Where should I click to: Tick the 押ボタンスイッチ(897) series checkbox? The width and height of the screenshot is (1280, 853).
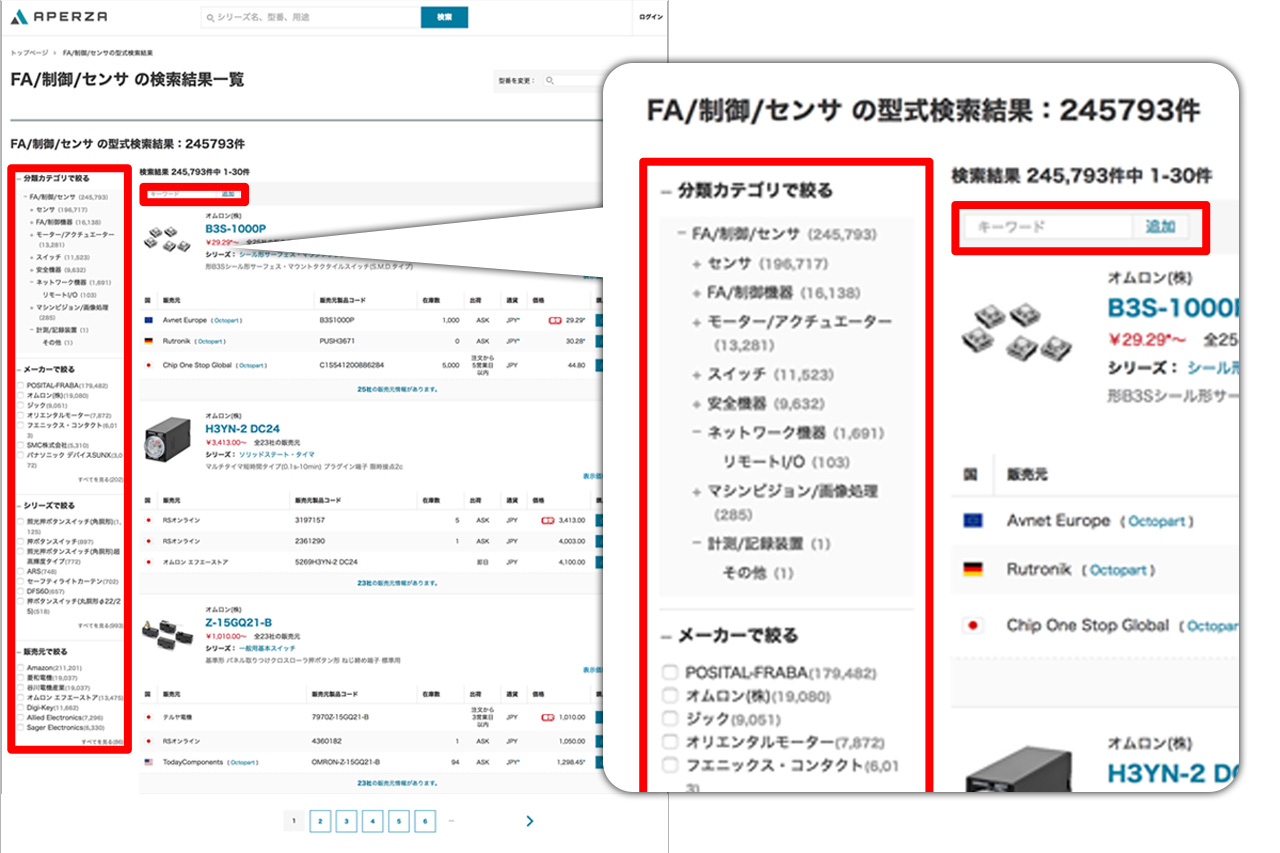point(22,541)
